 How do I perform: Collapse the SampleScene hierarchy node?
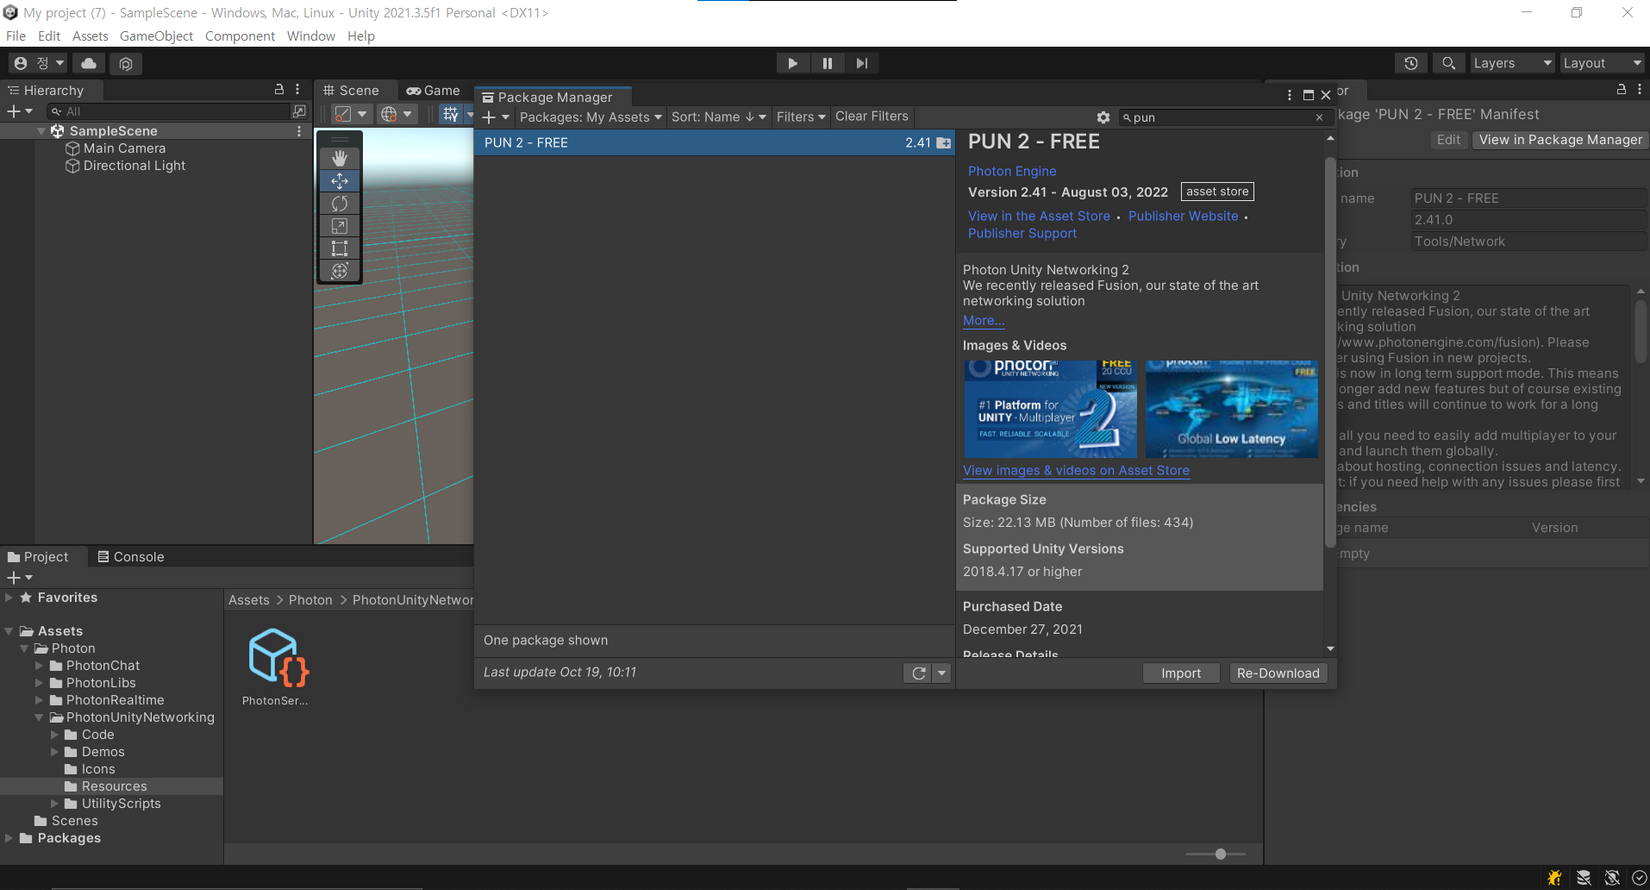pos(41,131)
